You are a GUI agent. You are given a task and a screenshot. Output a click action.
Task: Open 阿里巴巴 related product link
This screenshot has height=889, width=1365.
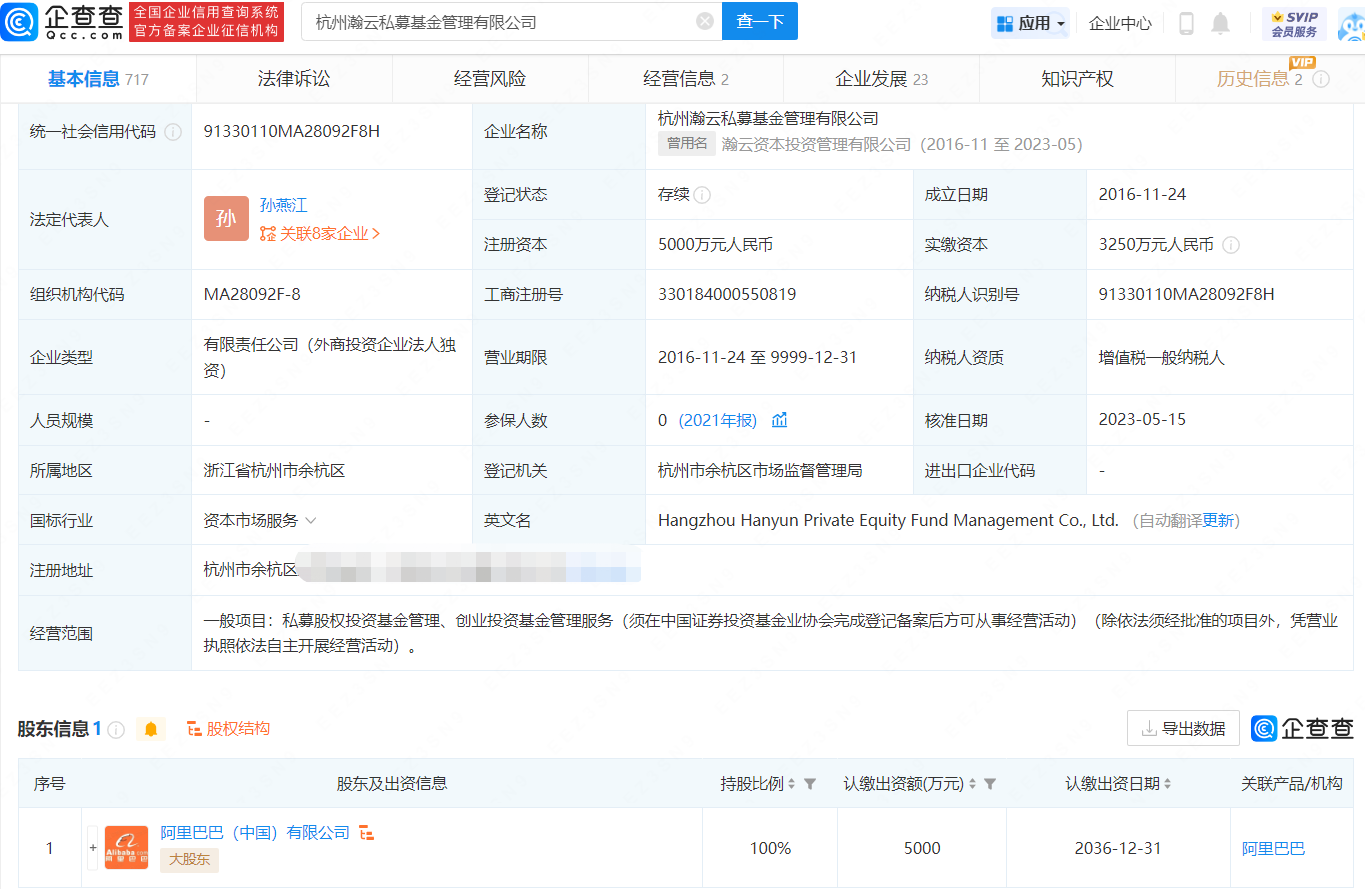pos(1273,849)
